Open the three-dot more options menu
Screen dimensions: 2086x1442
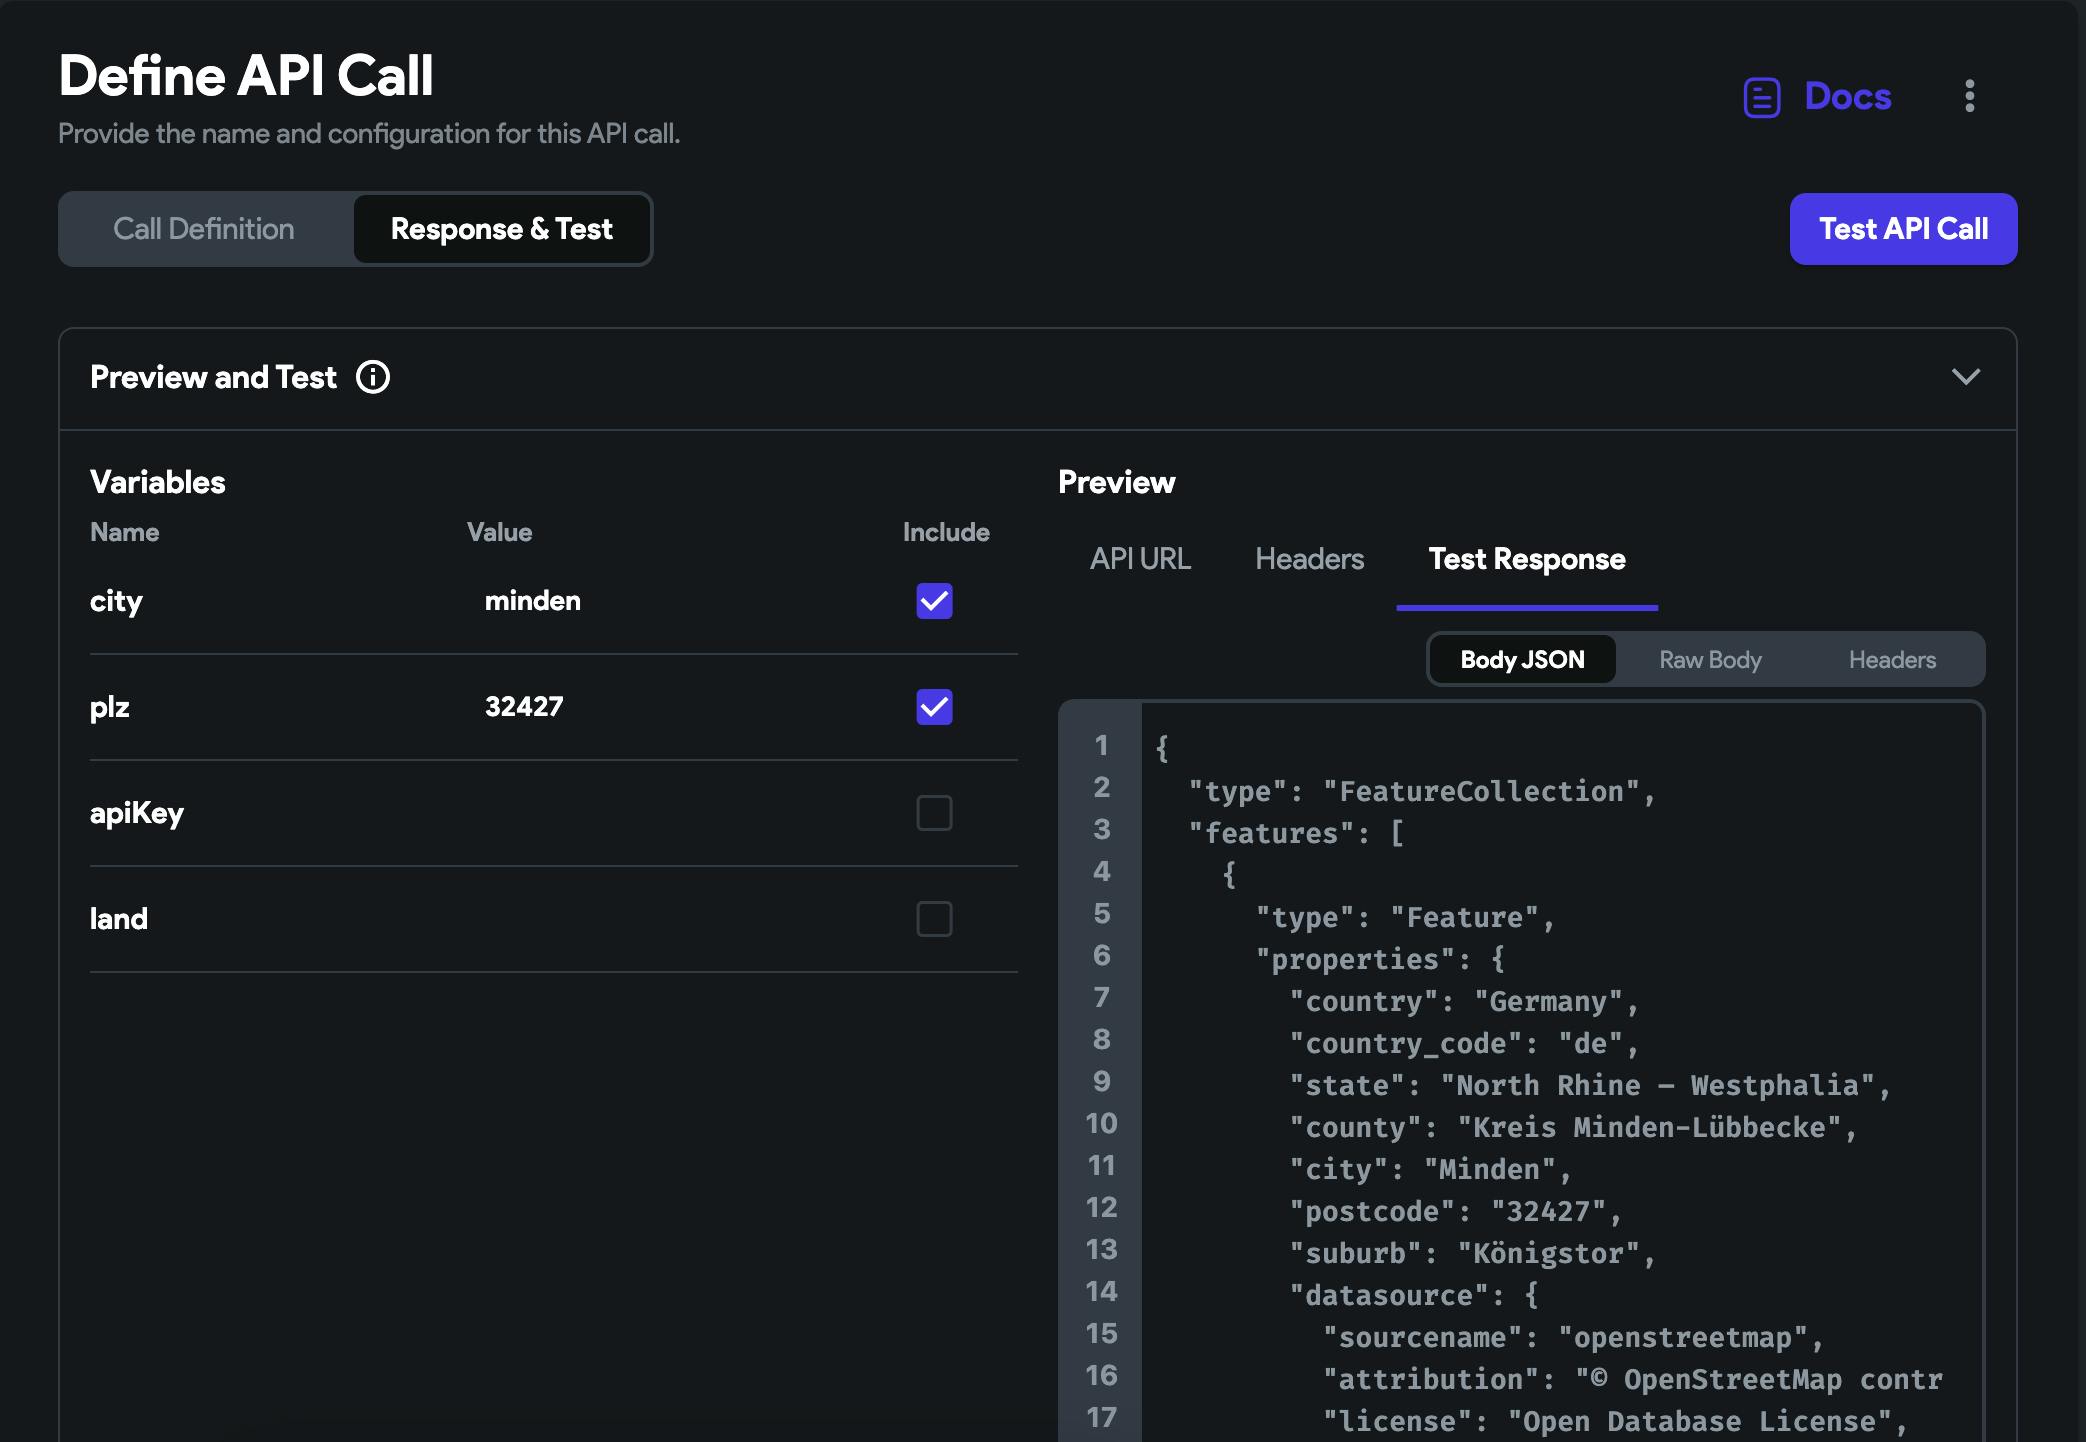click(1969, 96)
